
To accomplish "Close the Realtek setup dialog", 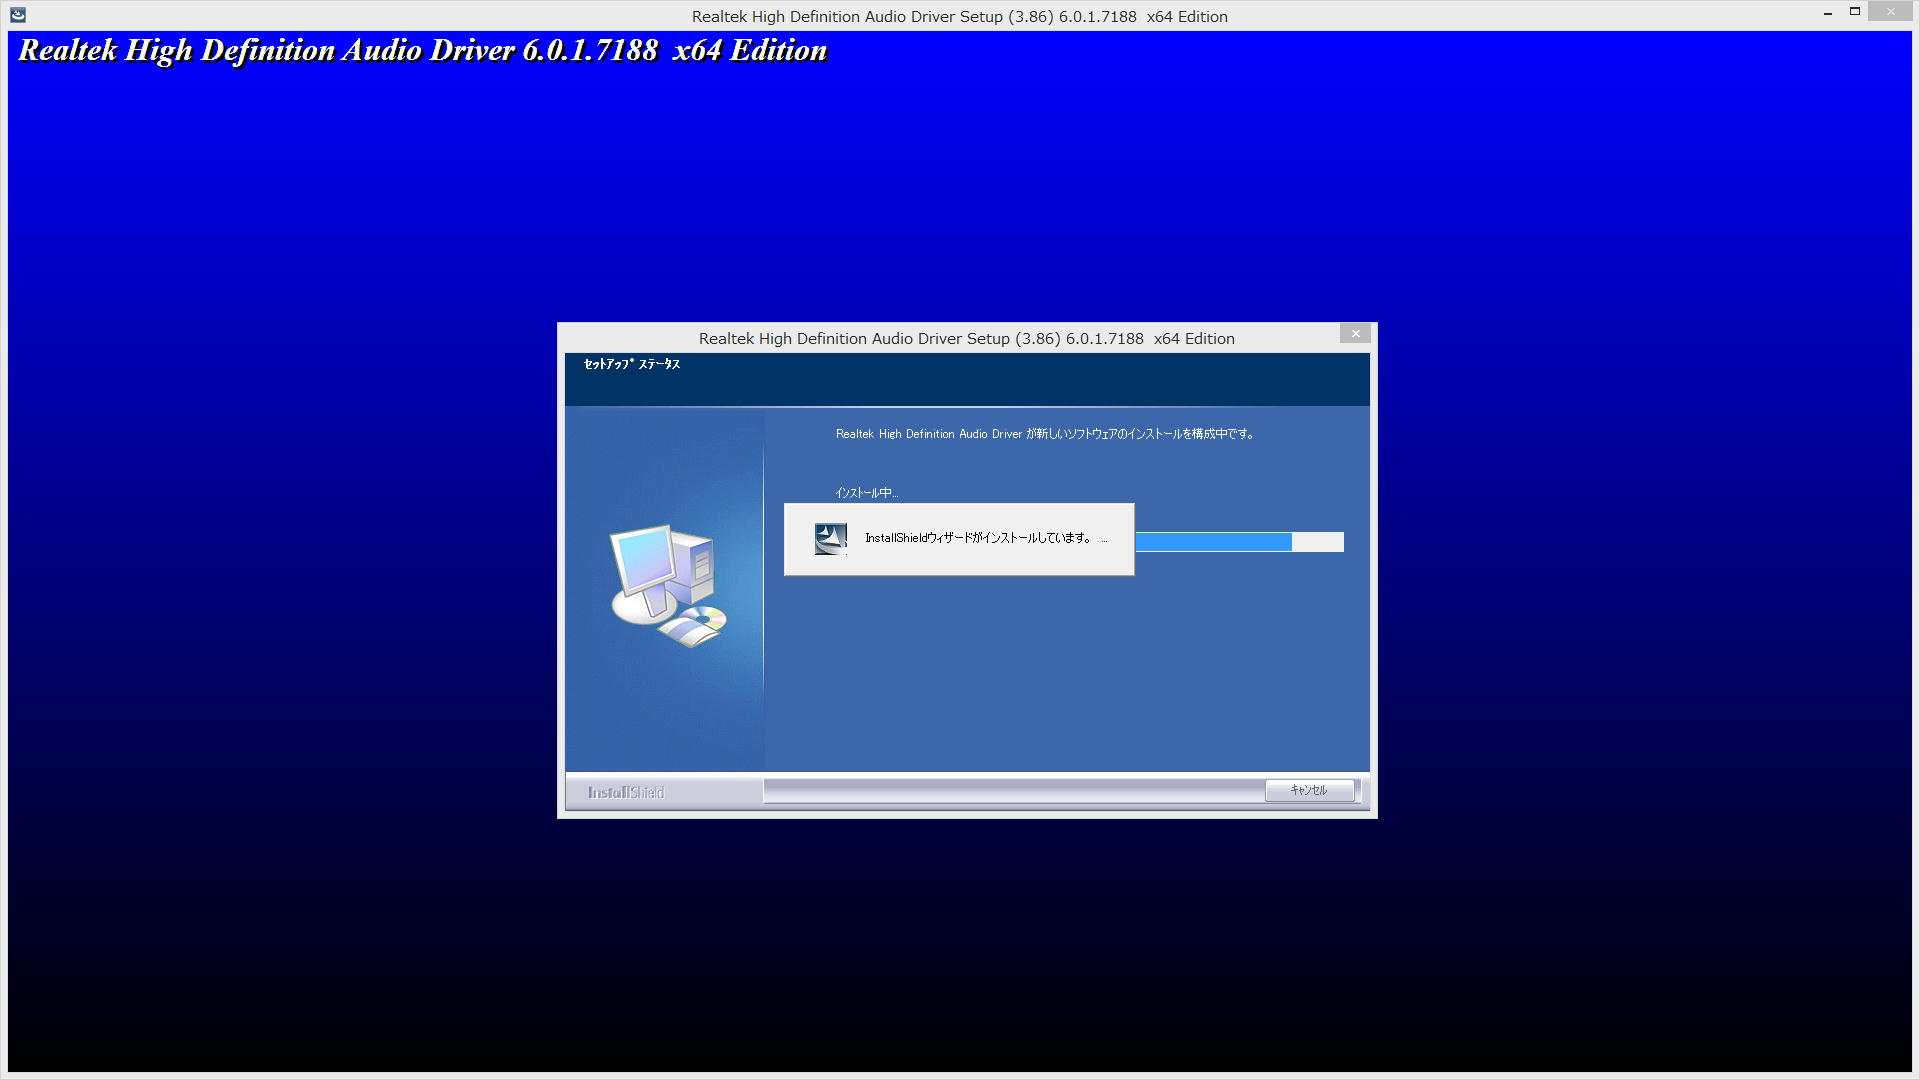I will [x=1355, y=334].
